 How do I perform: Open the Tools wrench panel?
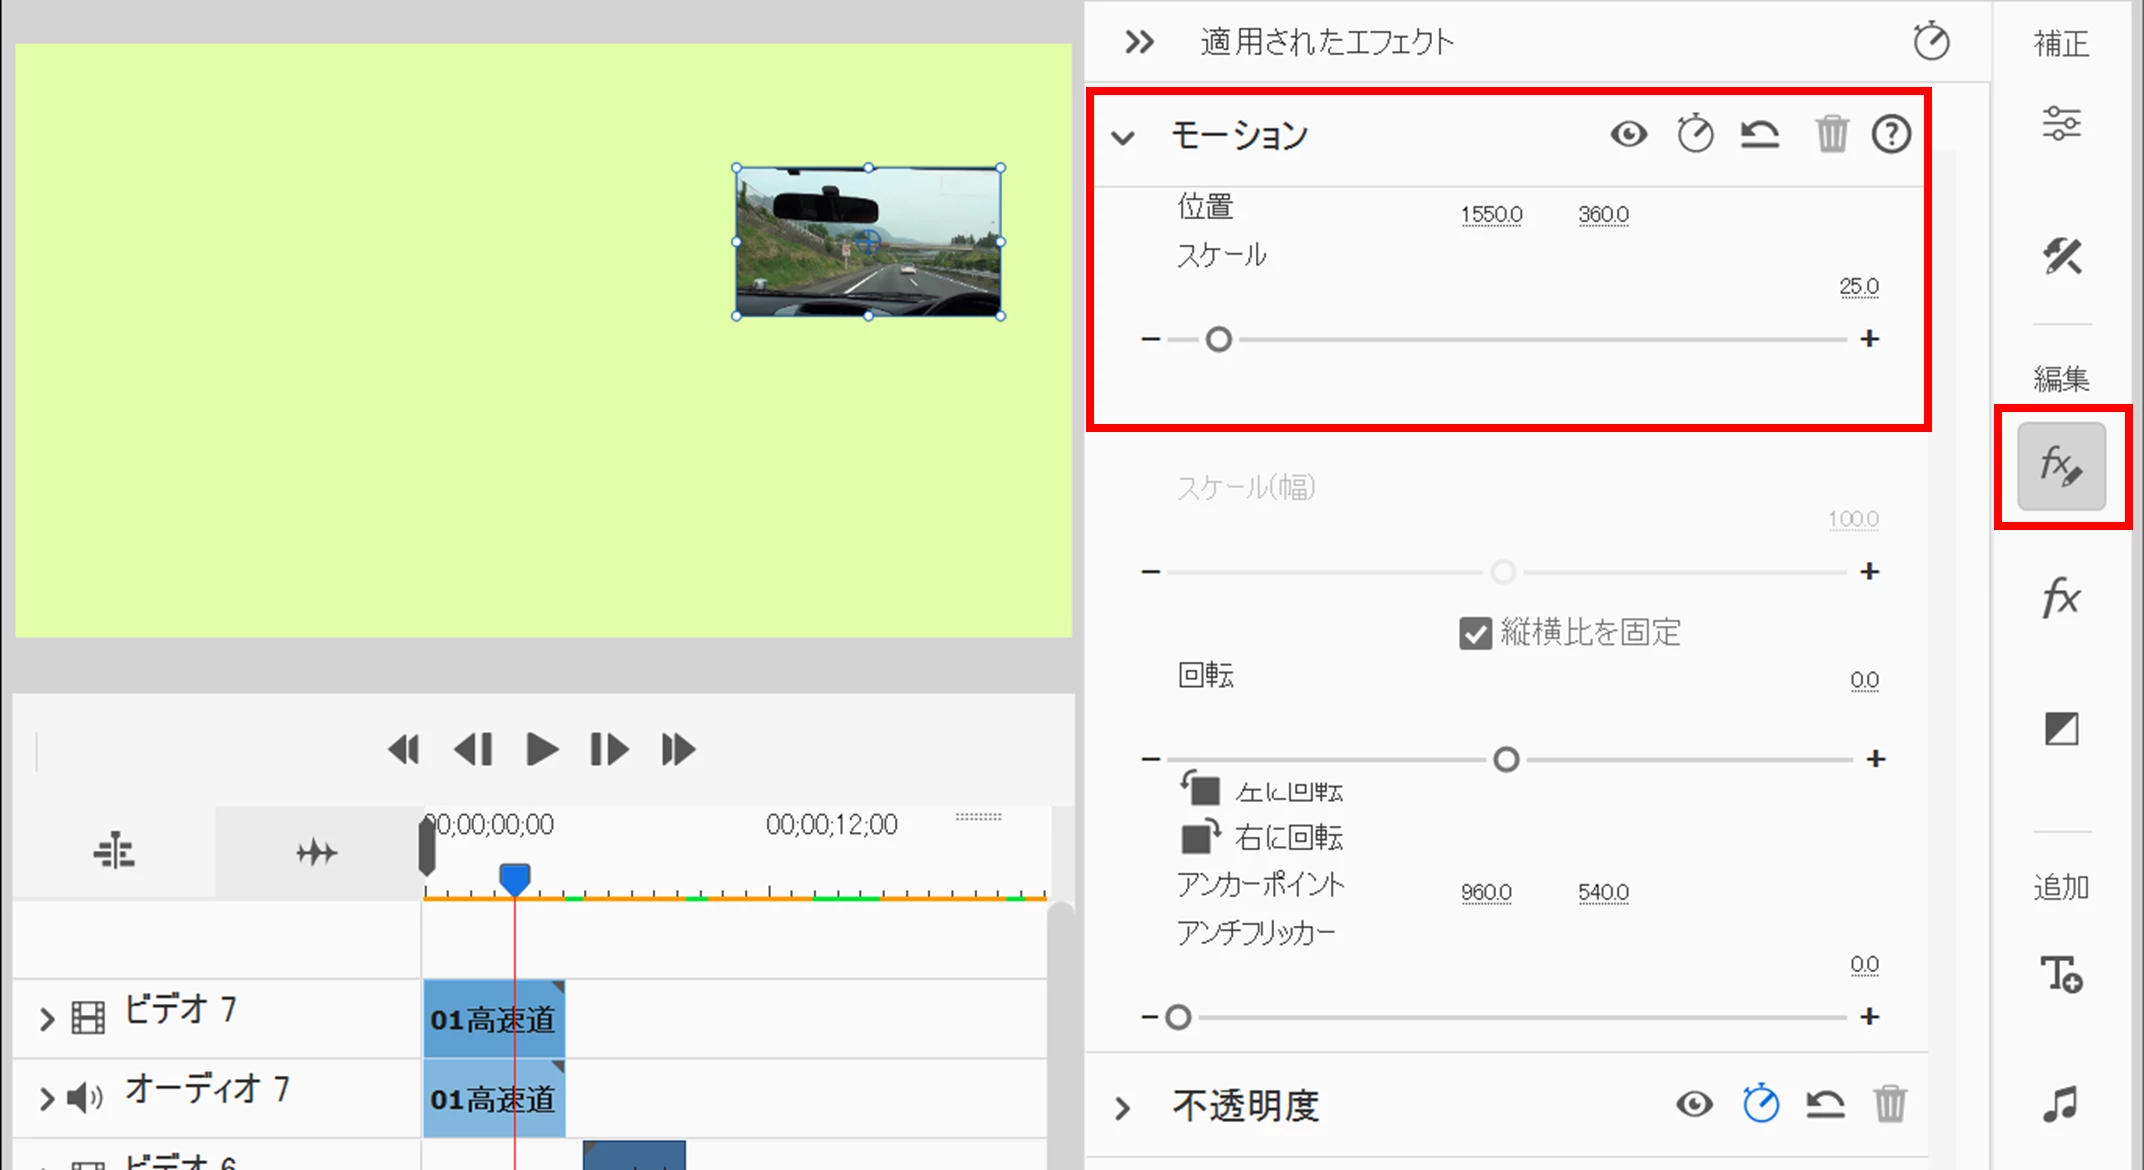click(2061, 256)
